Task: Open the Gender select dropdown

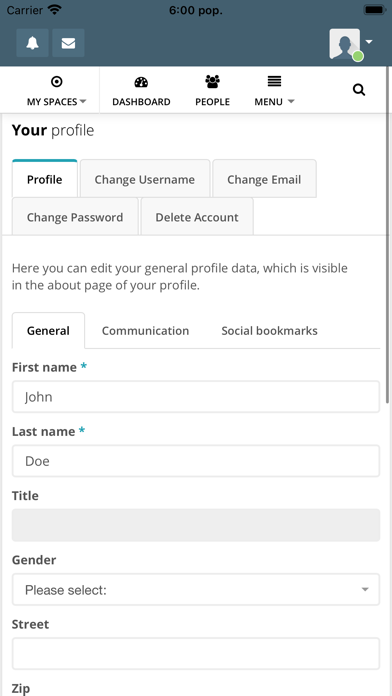Action: click(x=196, y=589)
